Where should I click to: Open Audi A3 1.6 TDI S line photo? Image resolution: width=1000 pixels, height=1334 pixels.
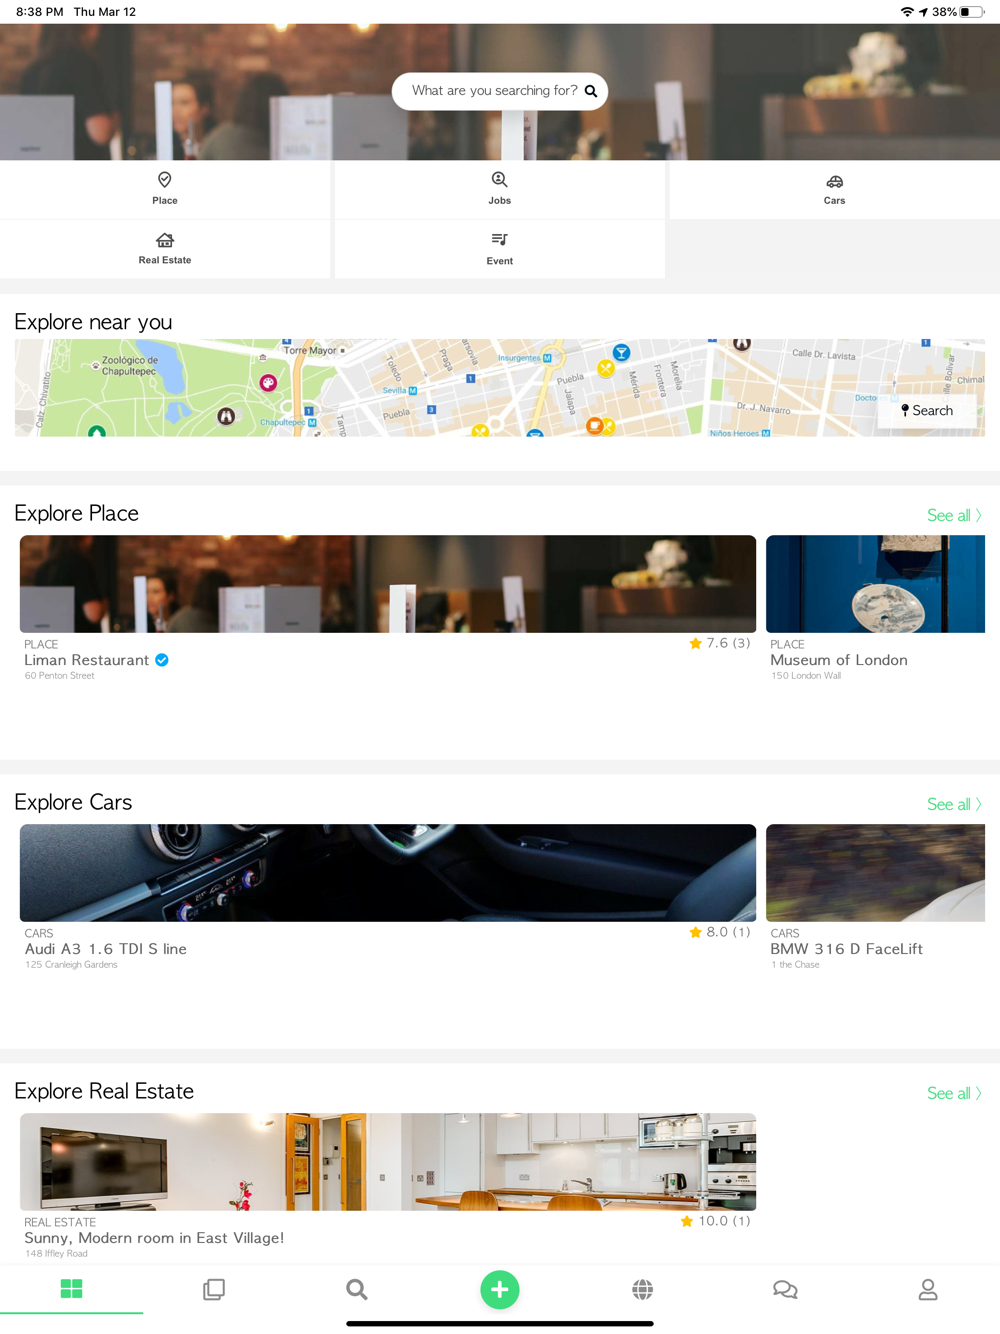click(388, 873)
